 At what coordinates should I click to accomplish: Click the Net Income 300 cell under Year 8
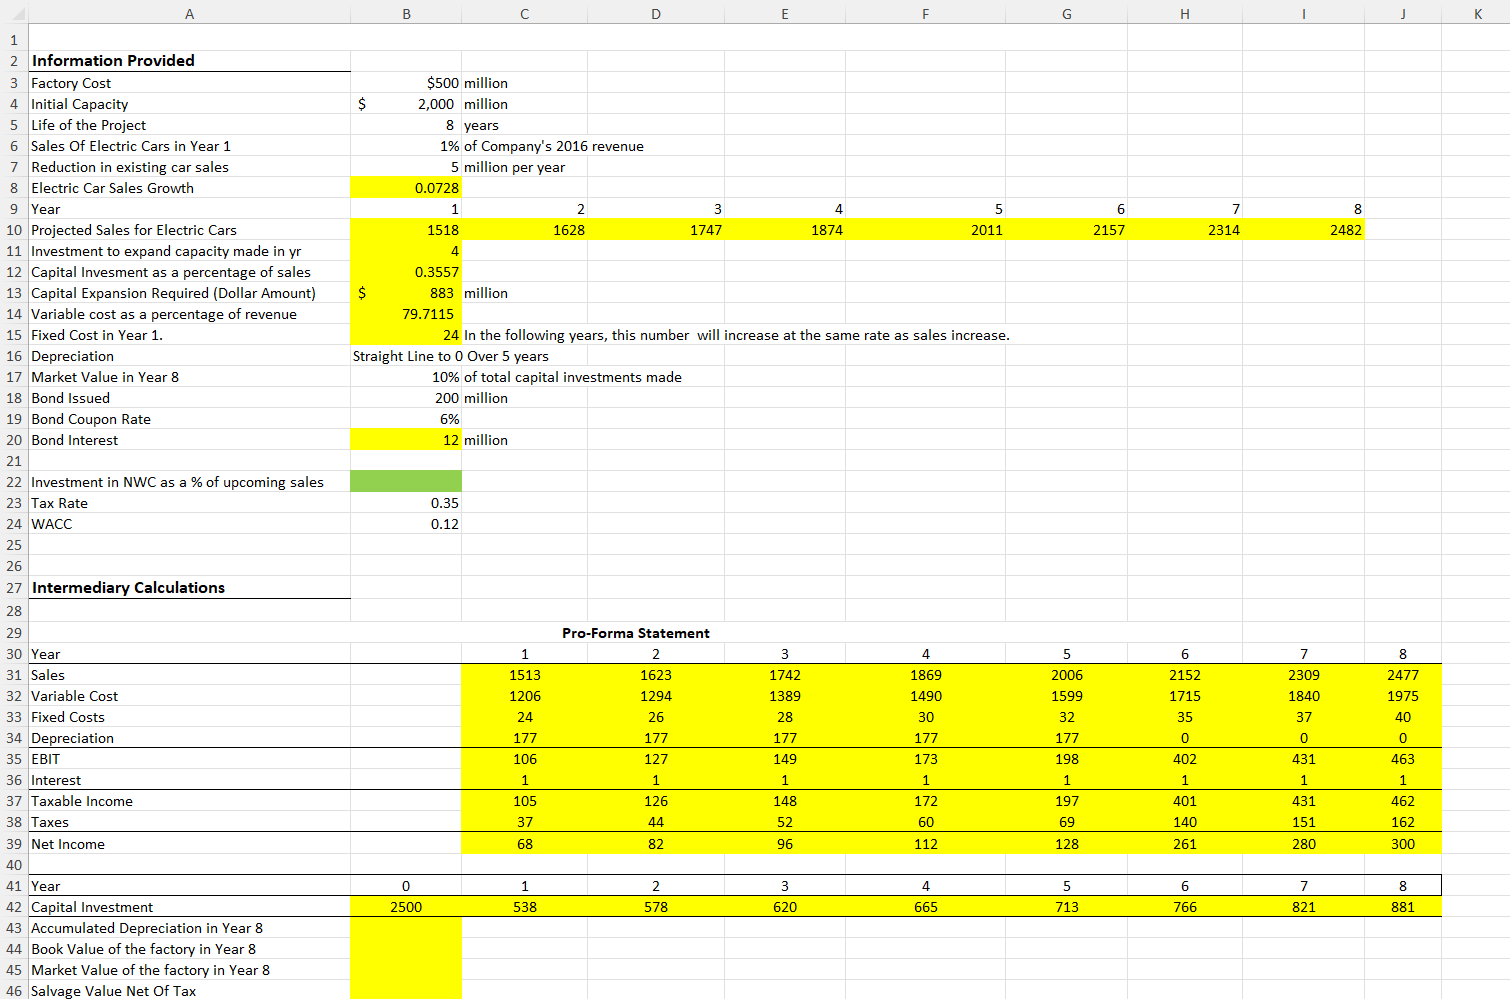1402,844
